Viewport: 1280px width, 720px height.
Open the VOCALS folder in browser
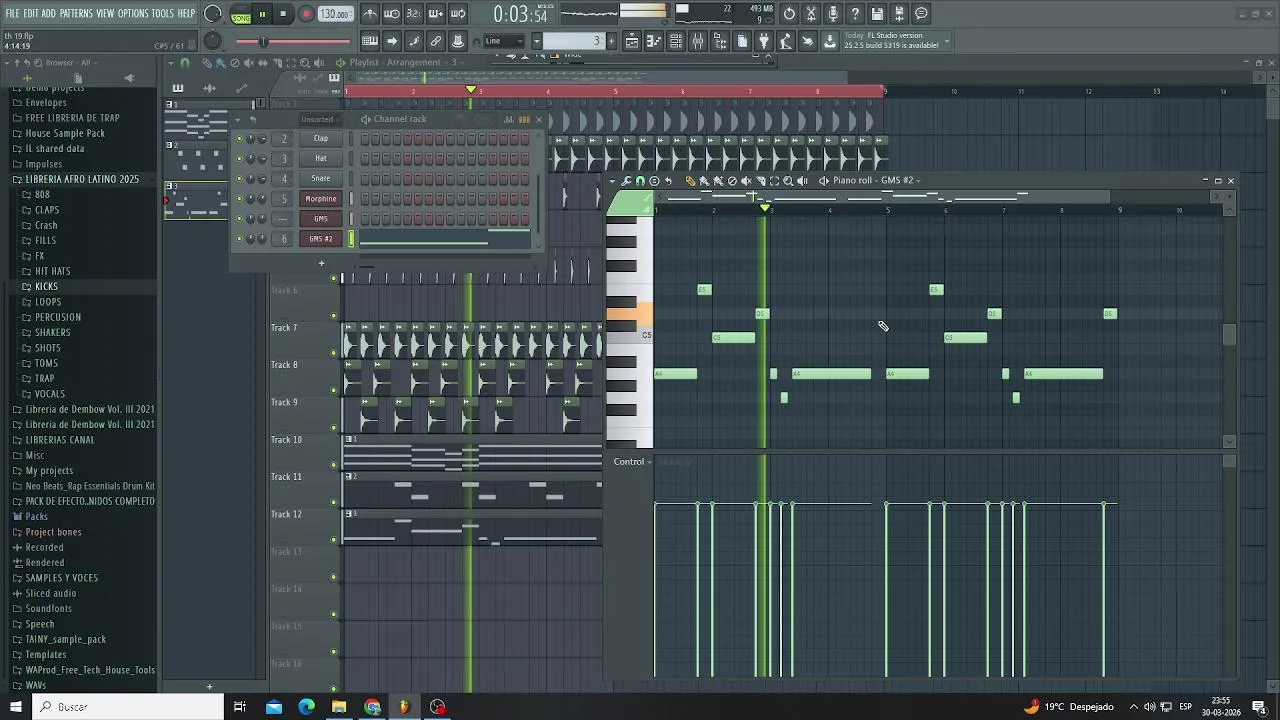pyautogui.click(x=49, y=394)
